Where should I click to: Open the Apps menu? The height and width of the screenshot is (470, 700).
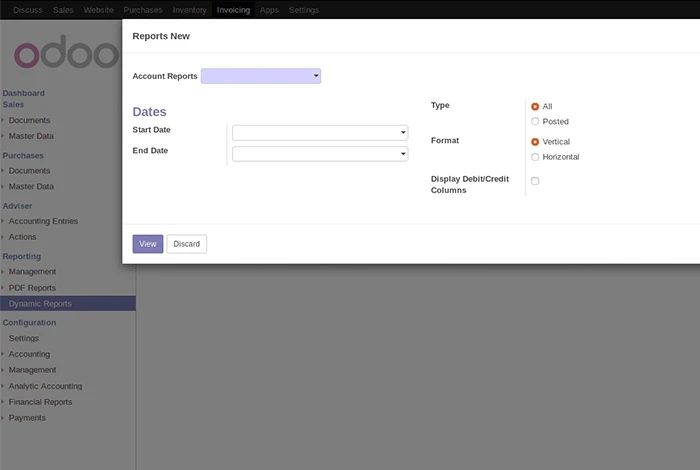tap(269, 10)
